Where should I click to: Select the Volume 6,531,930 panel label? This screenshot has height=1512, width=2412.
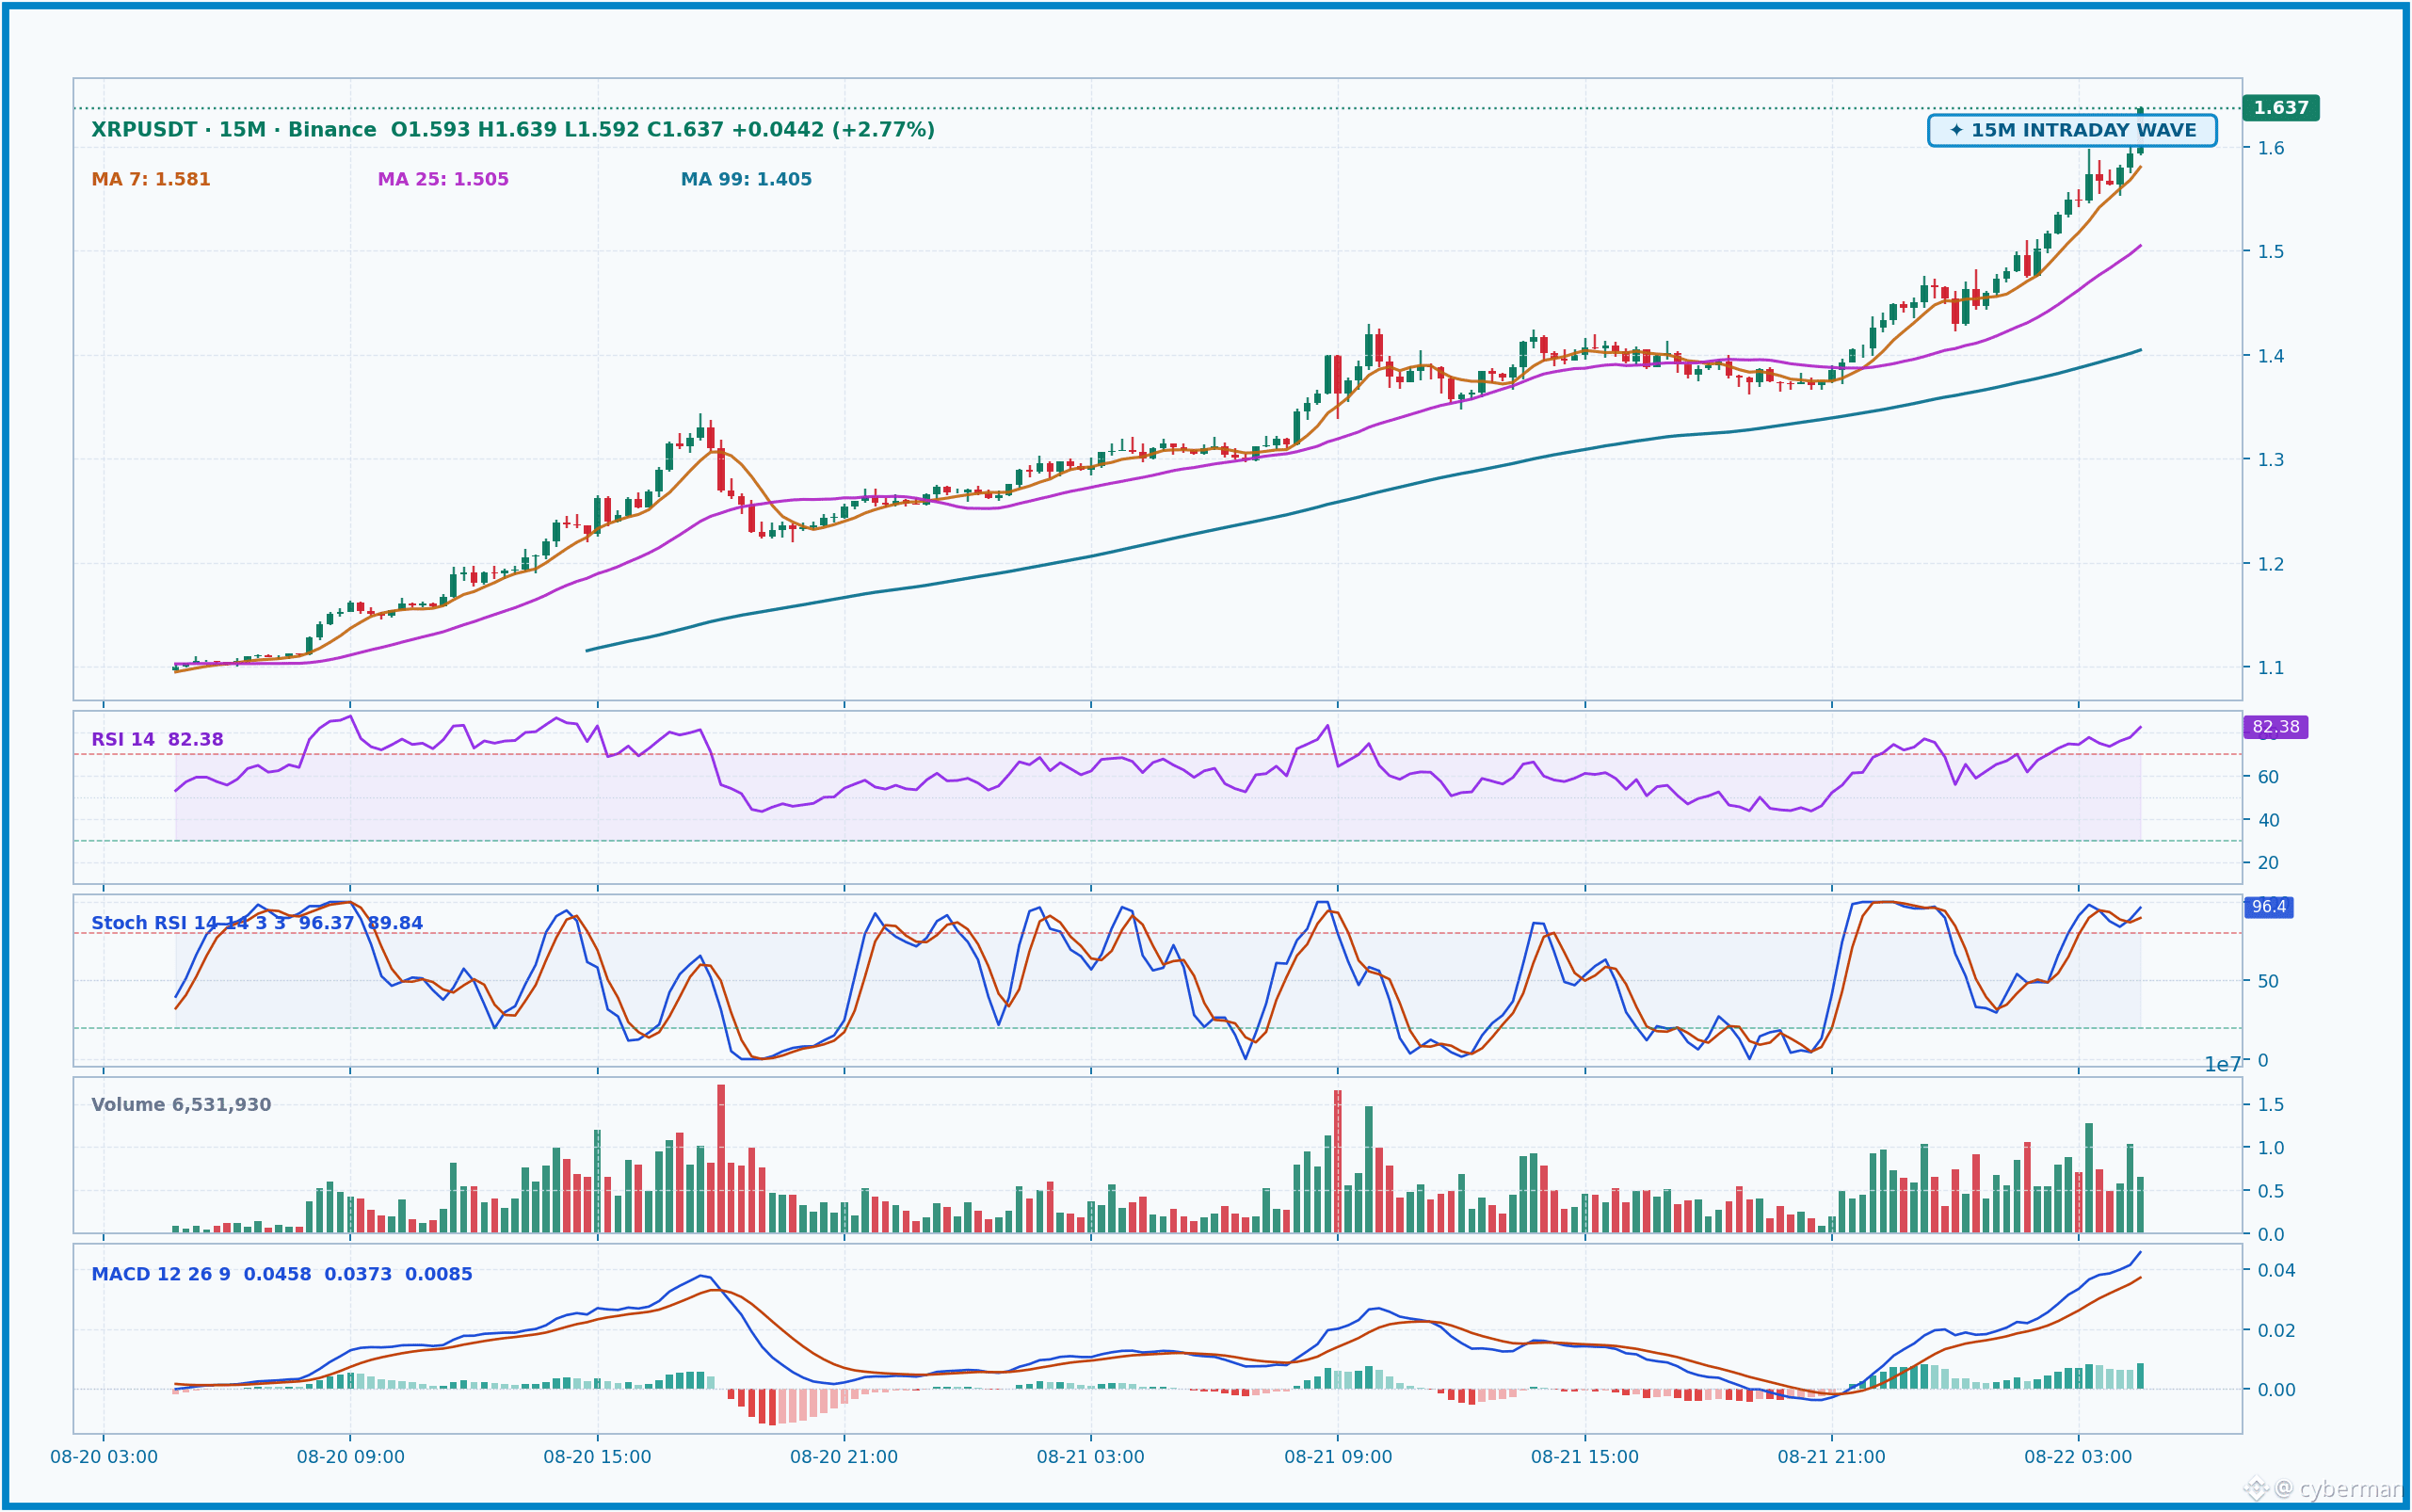(181, 1105)
